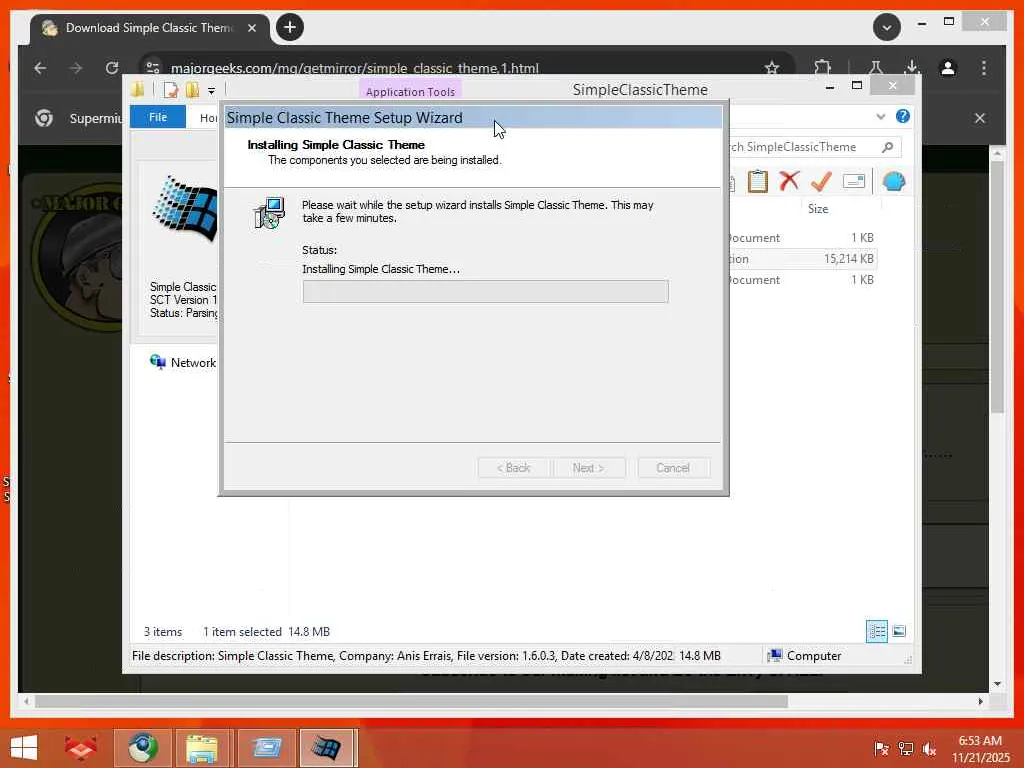Click the Windows Simple Classic Theme logo thumbnail
This screenshot has width=1024, height=768.
(x=185, y=209)
